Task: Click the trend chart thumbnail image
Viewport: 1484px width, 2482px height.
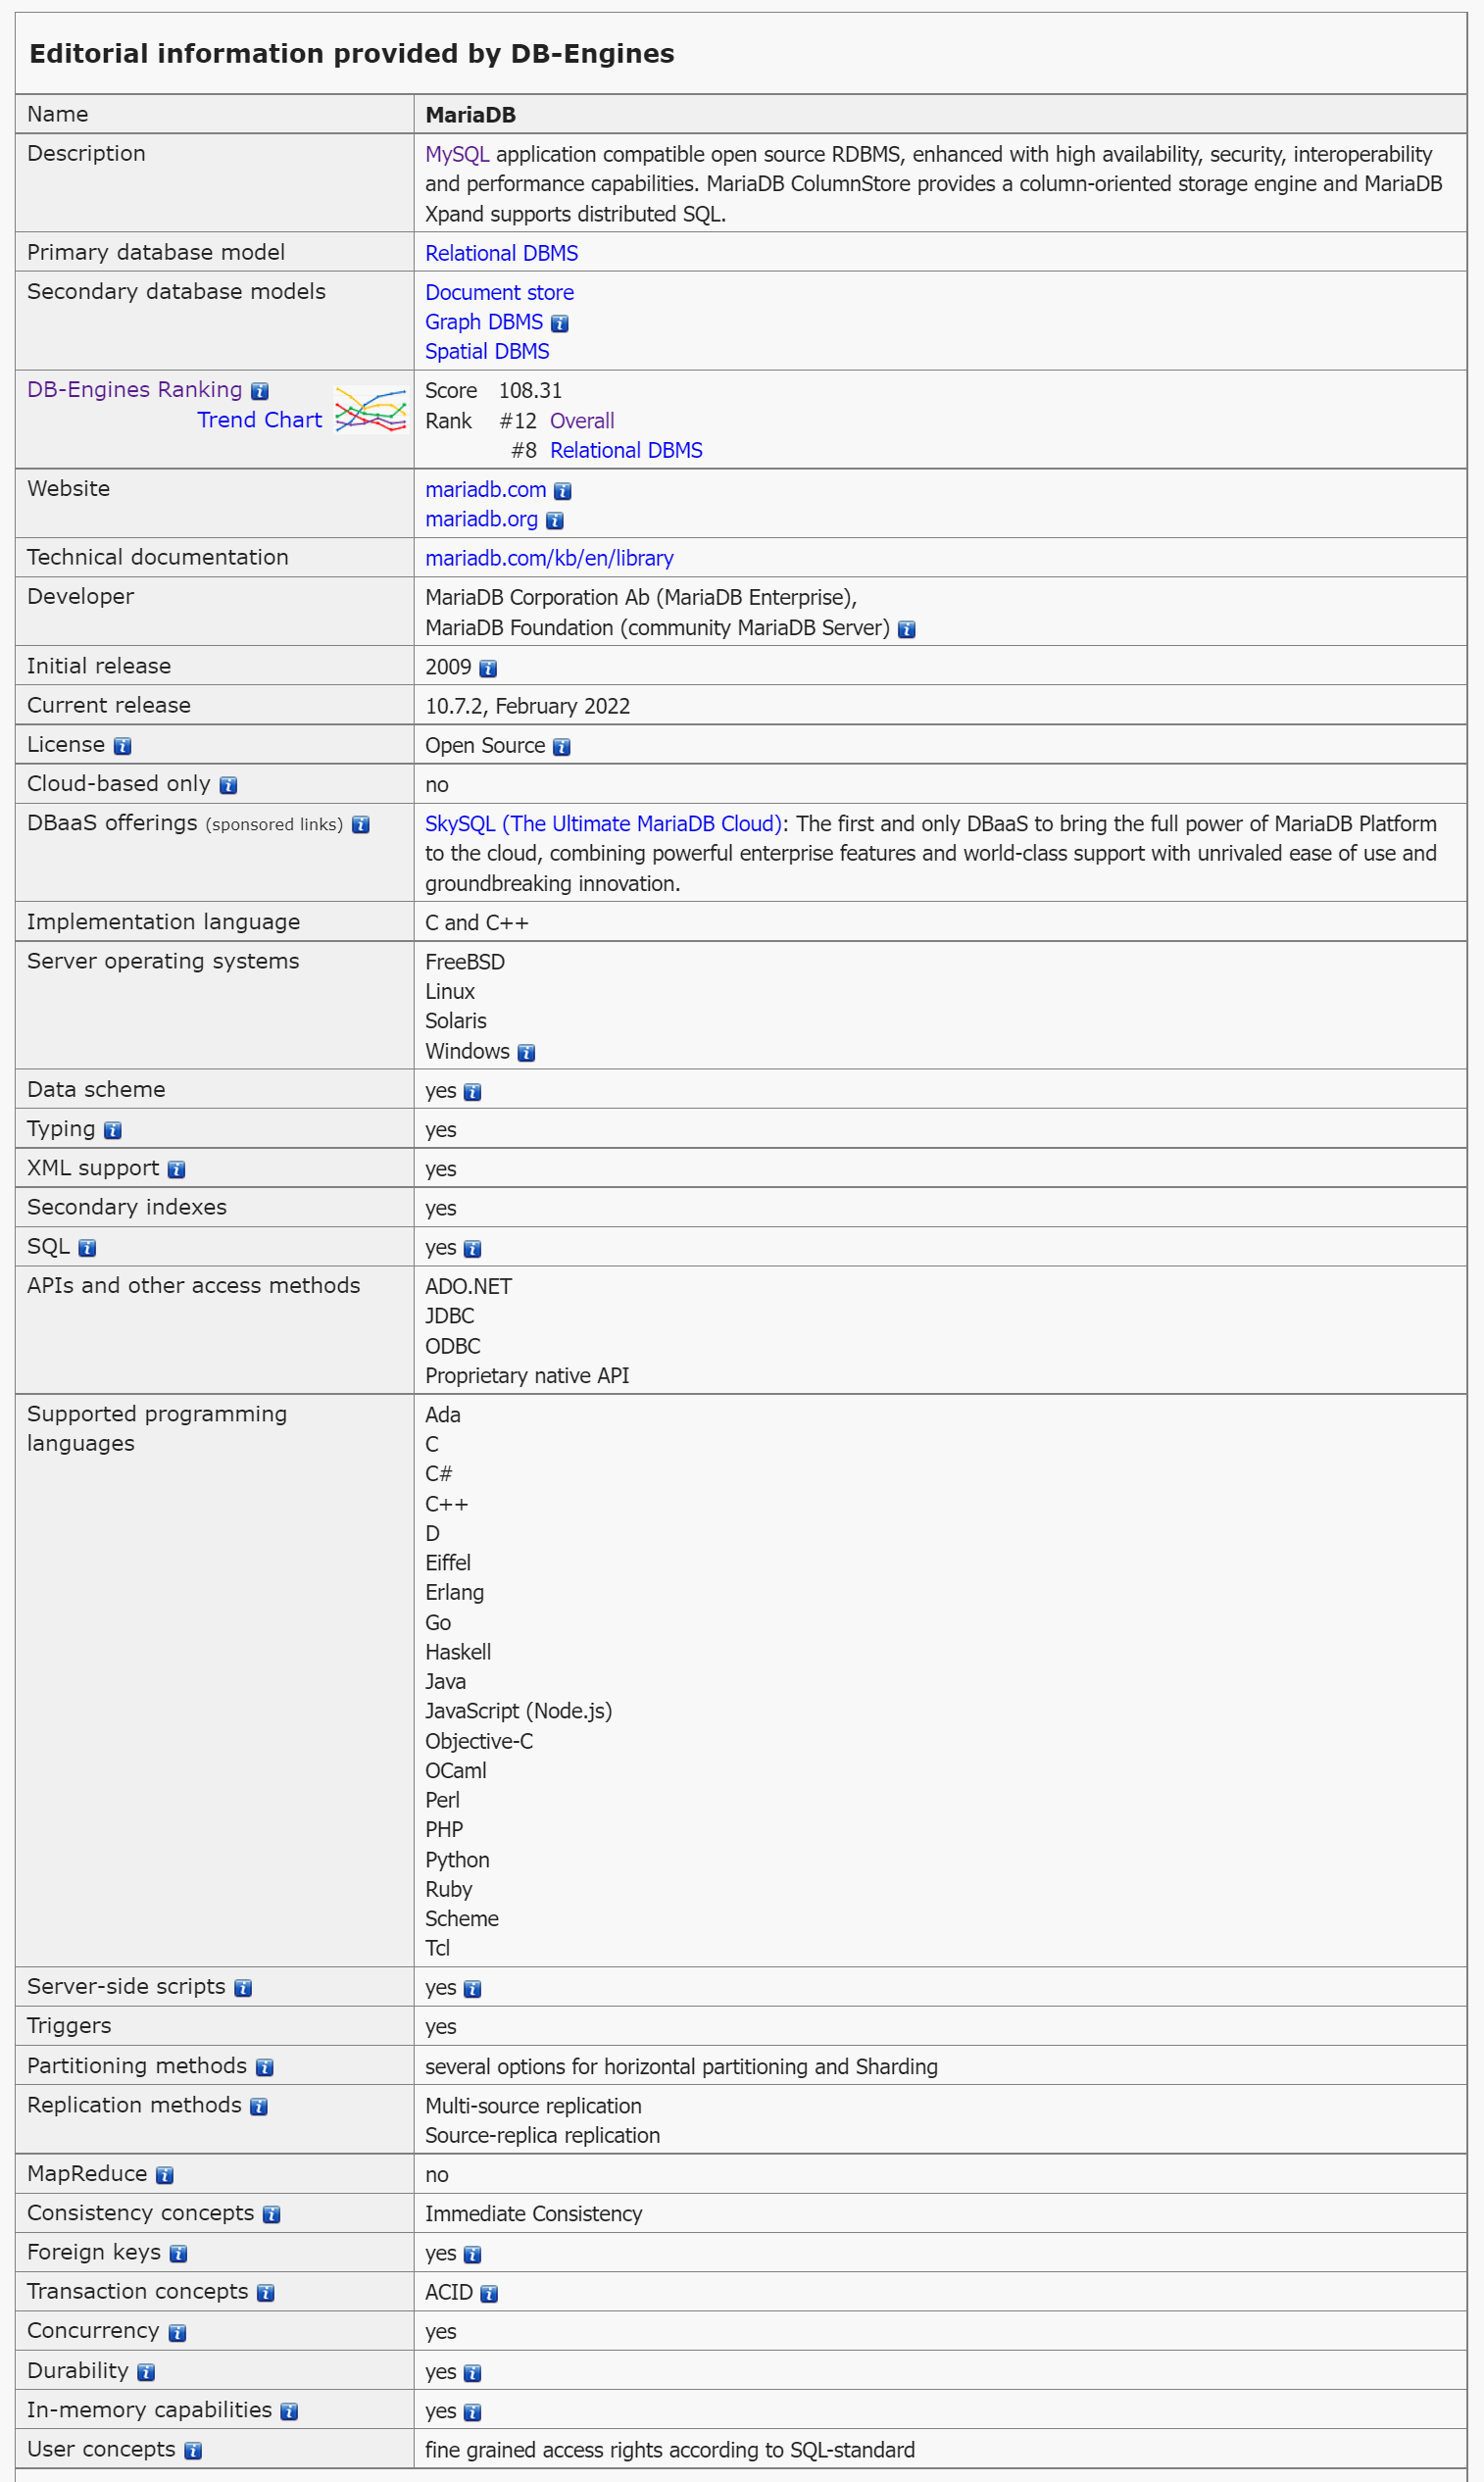Action: pos(371,408)
